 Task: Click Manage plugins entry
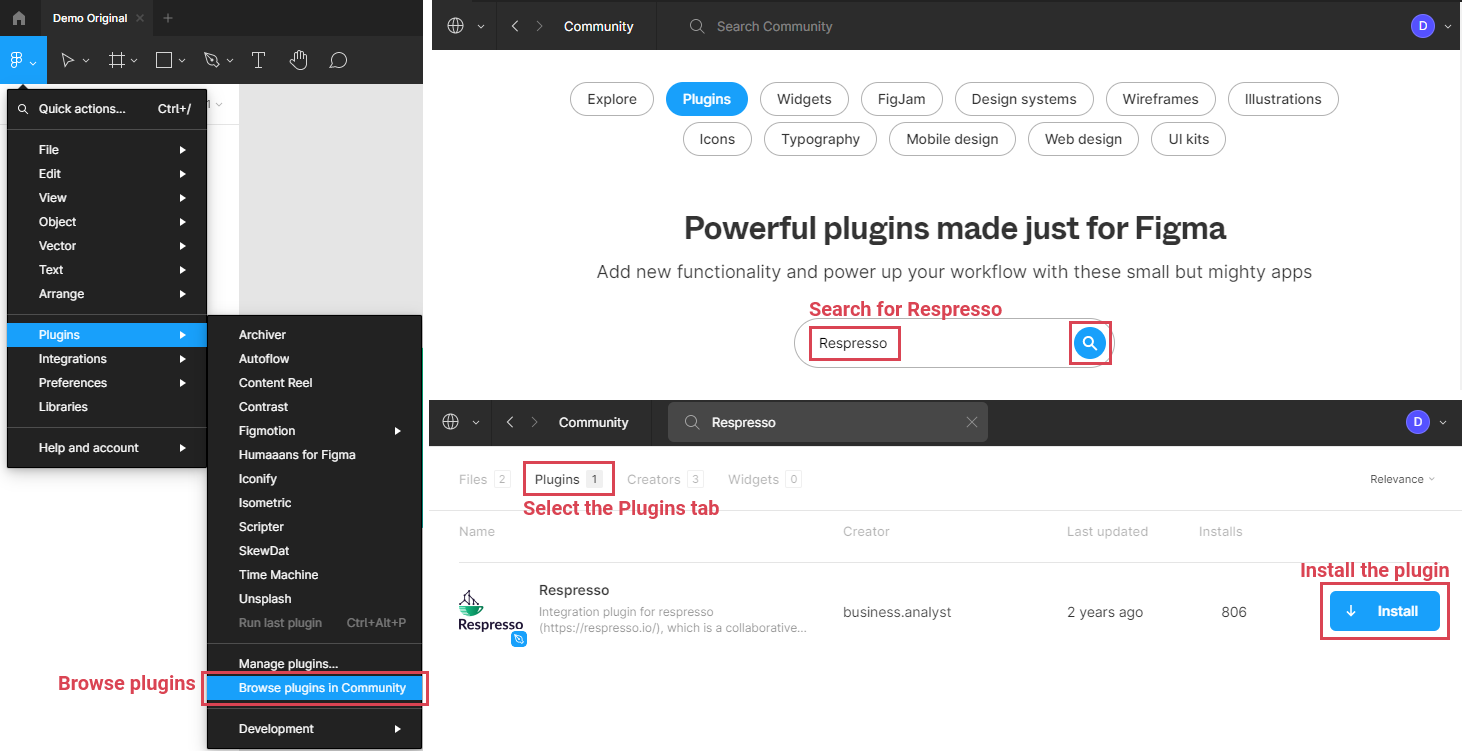[x=315, y=664]
